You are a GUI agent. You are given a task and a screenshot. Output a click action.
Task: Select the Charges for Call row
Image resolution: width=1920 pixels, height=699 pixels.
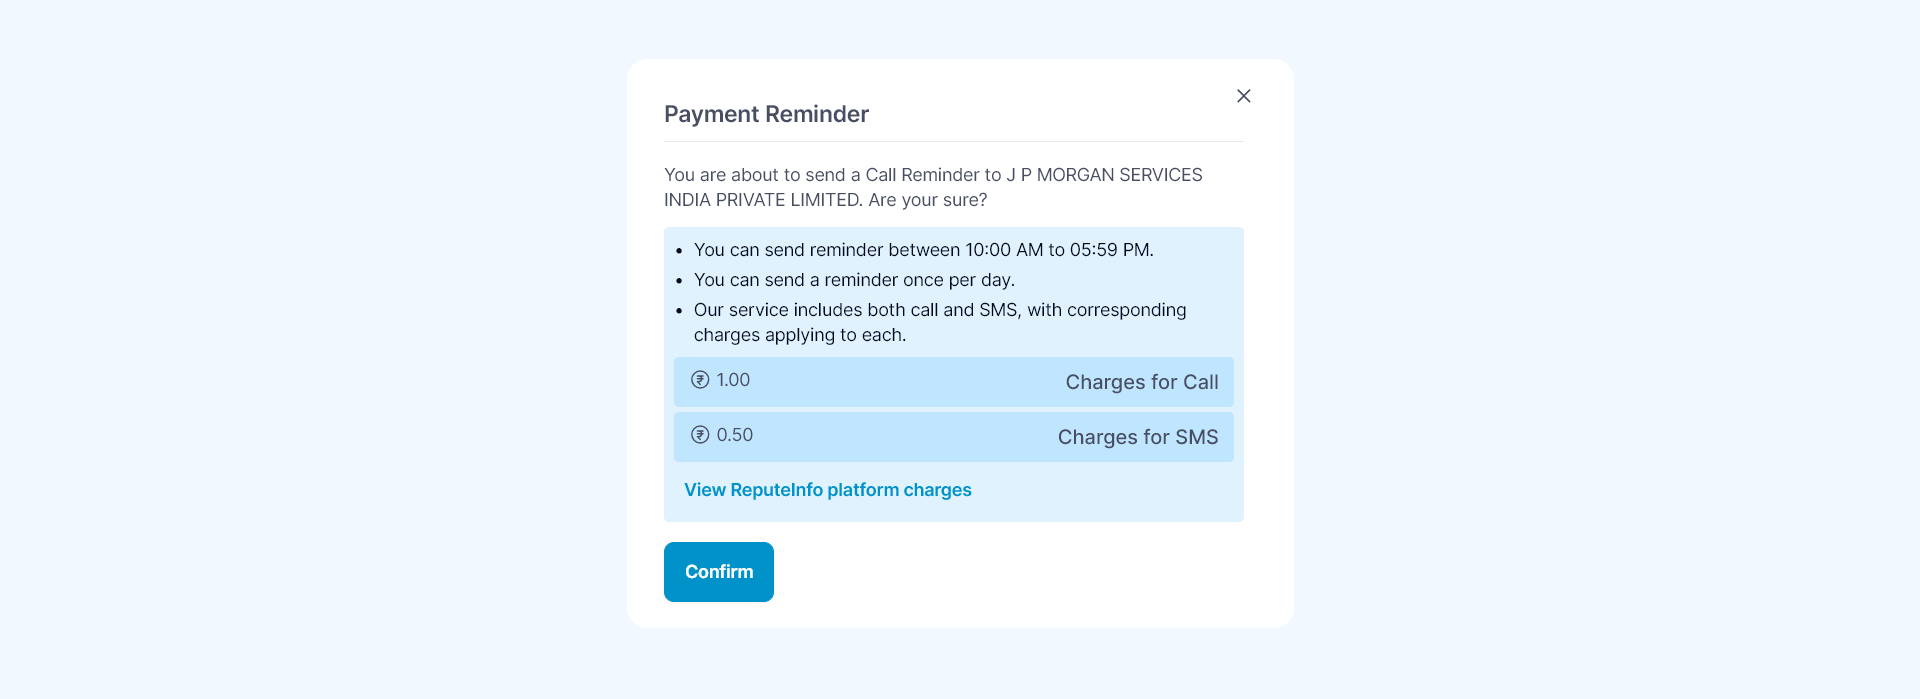tap(953, 382)
